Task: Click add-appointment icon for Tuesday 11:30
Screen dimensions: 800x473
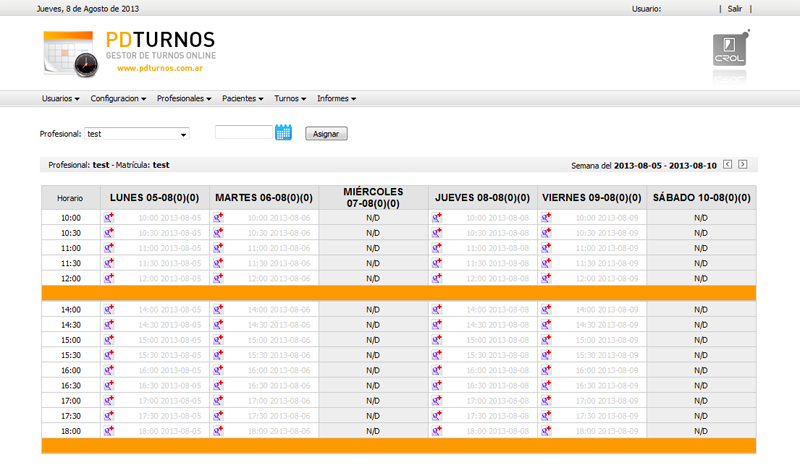Action: (x=218, y=262)
